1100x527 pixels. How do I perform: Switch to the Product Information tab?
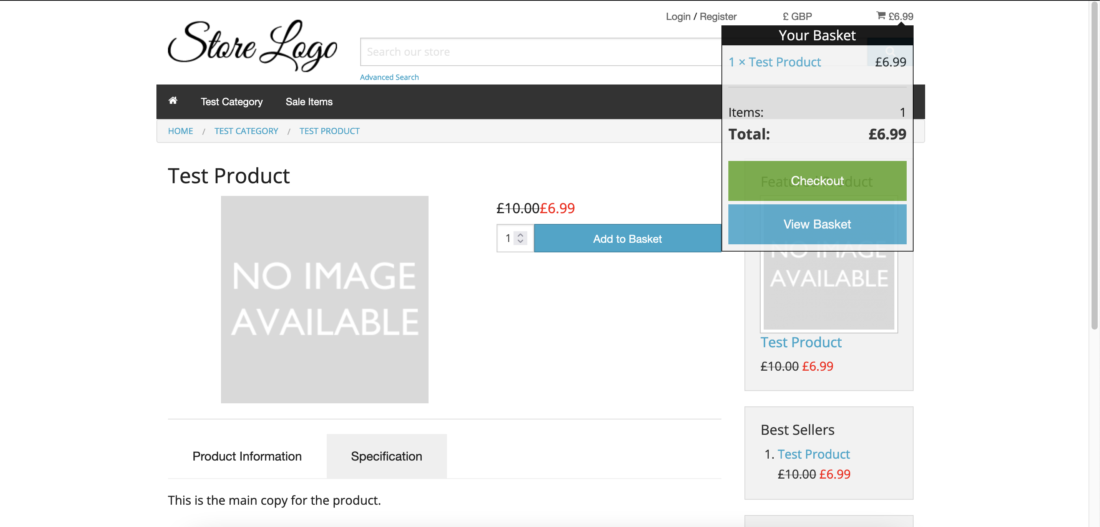click(247, 456)
